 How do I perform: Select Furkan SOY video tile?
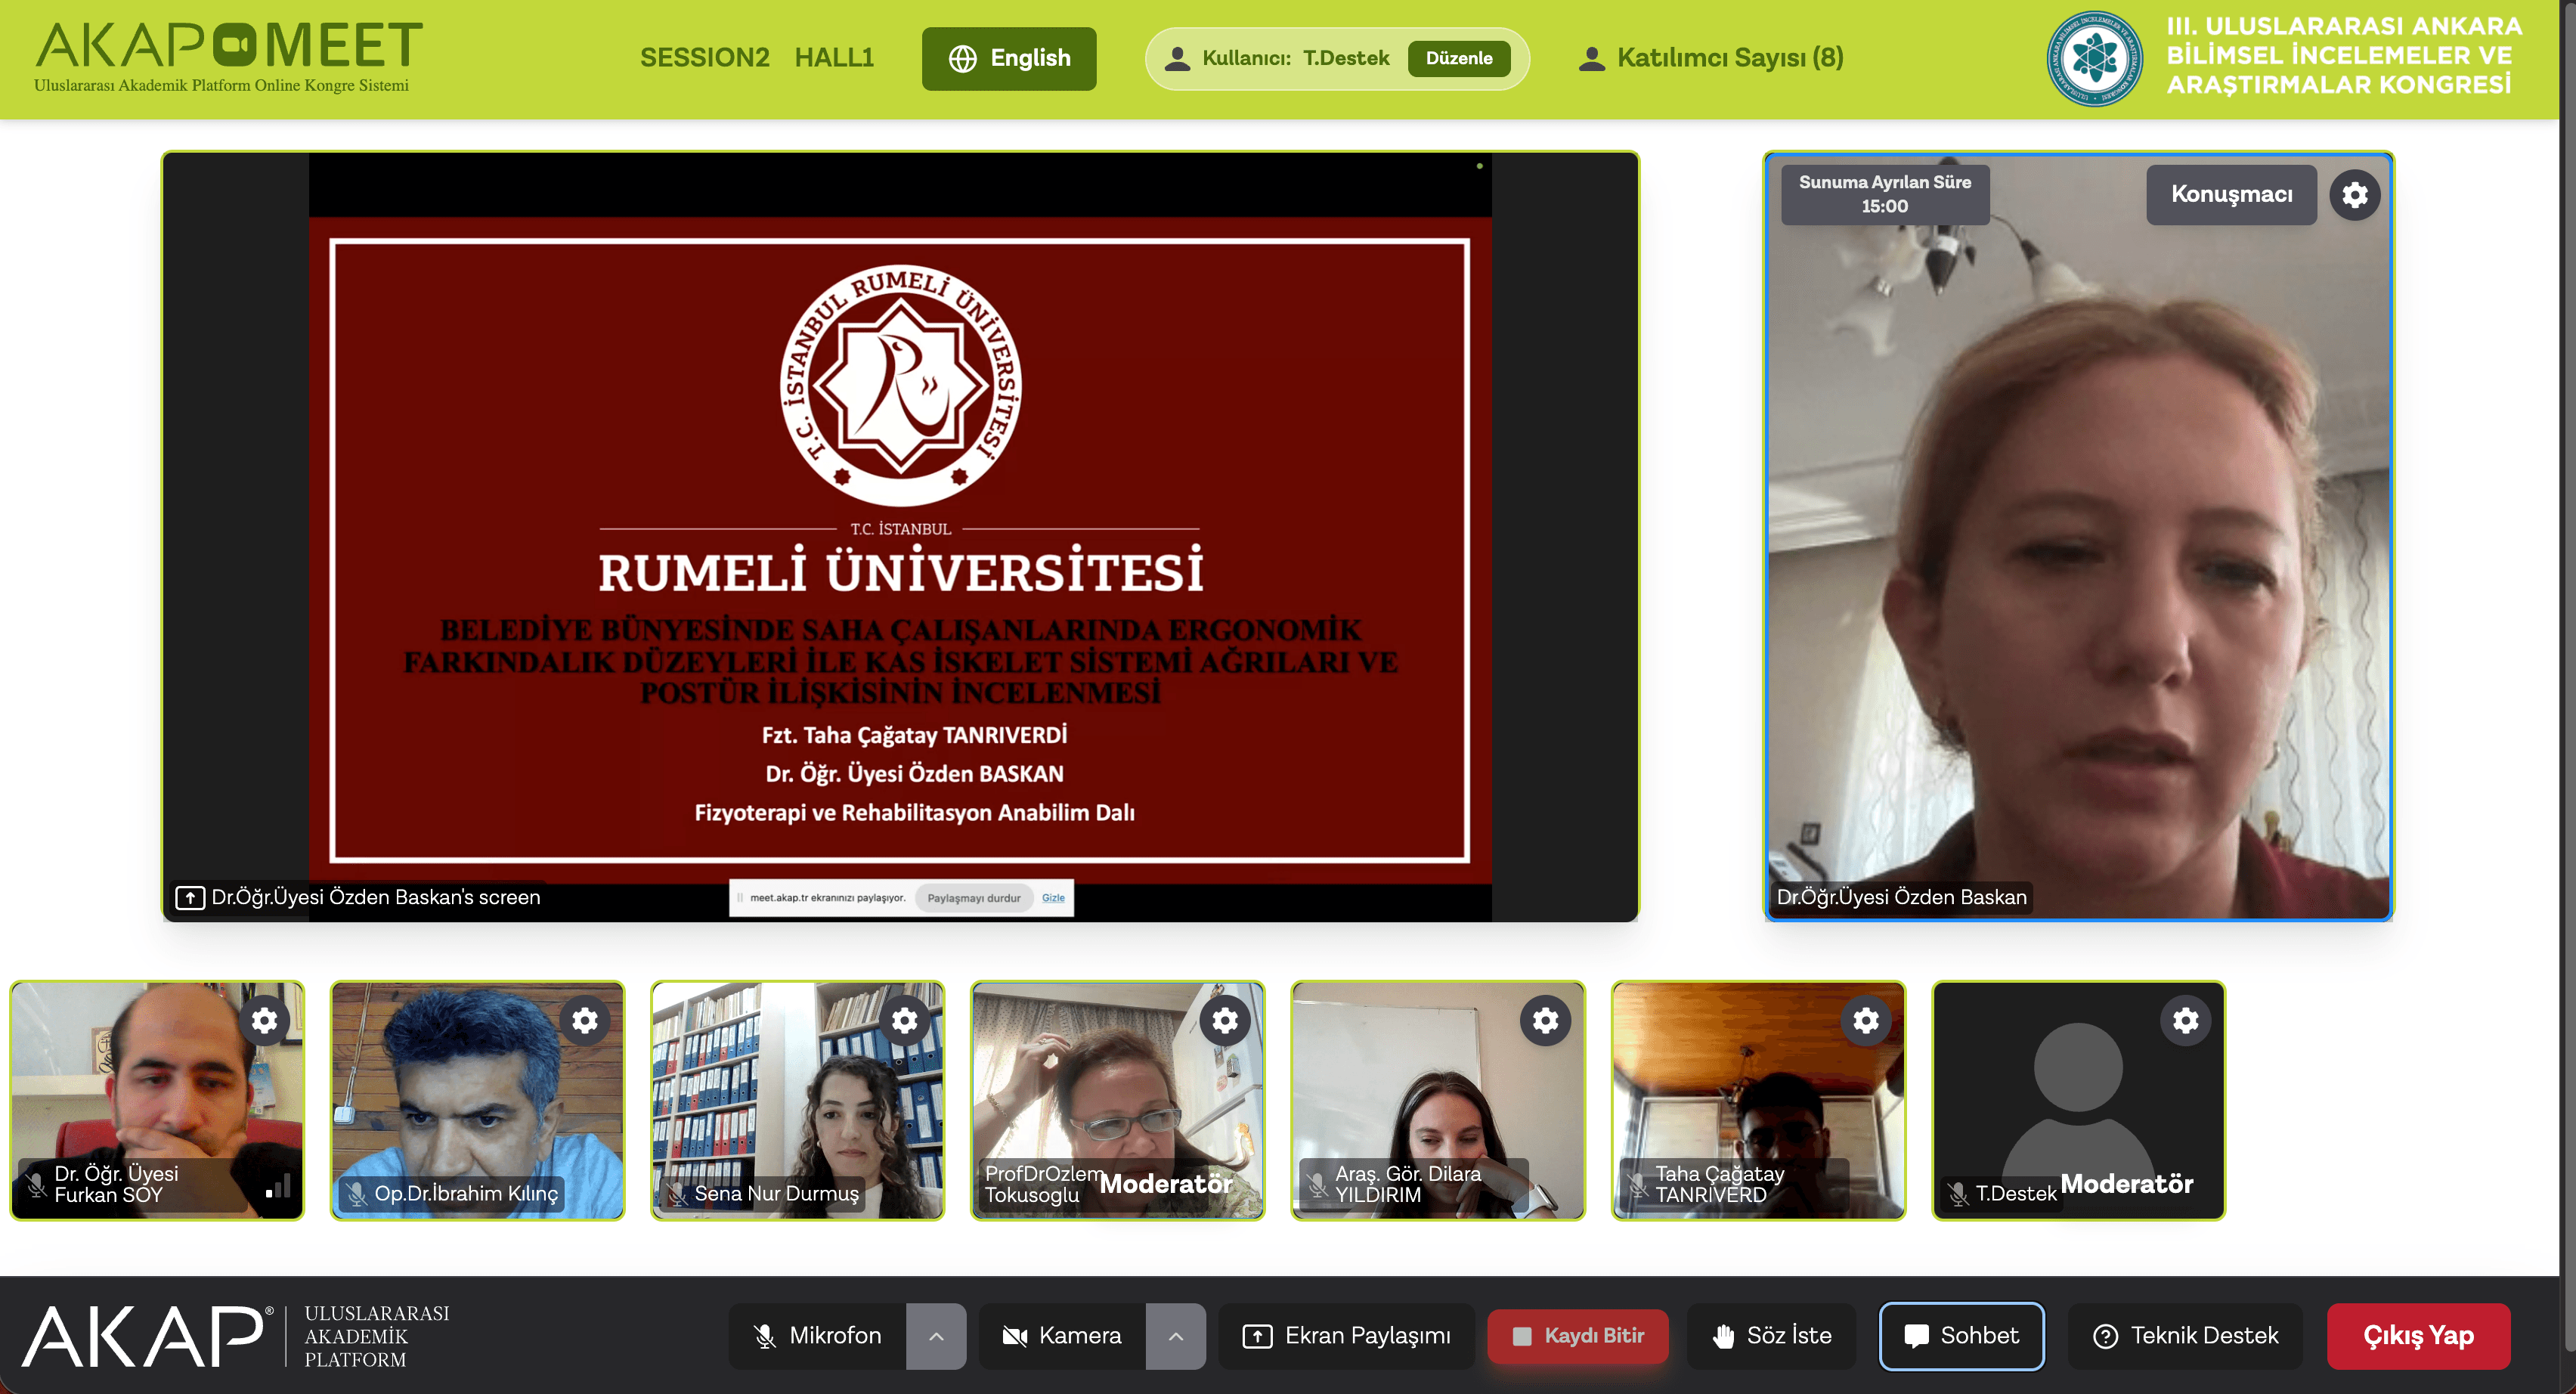(x=157, y=1100)
